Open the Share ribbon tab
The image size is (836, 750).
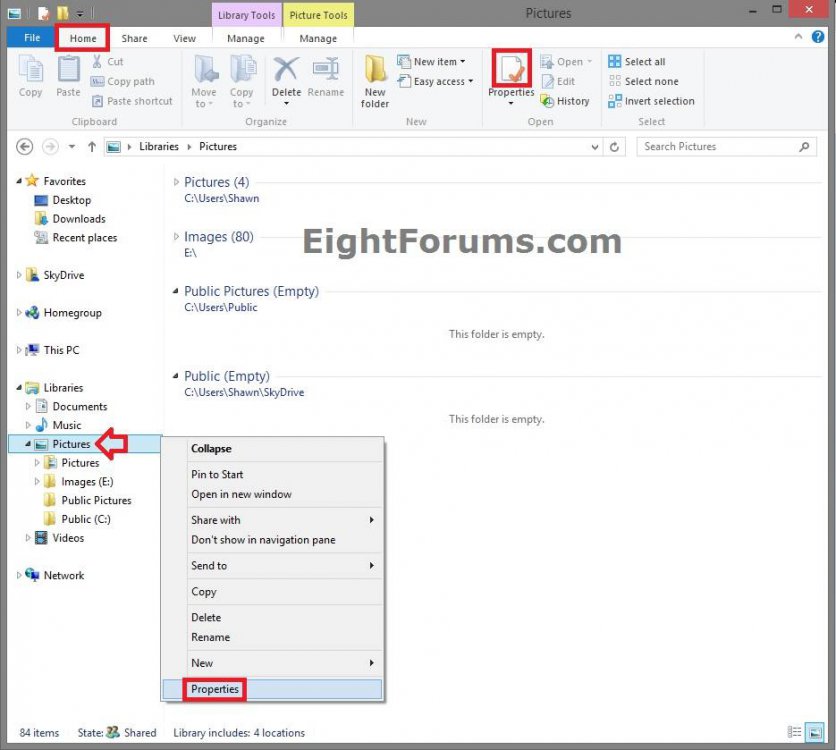[134, 39]
